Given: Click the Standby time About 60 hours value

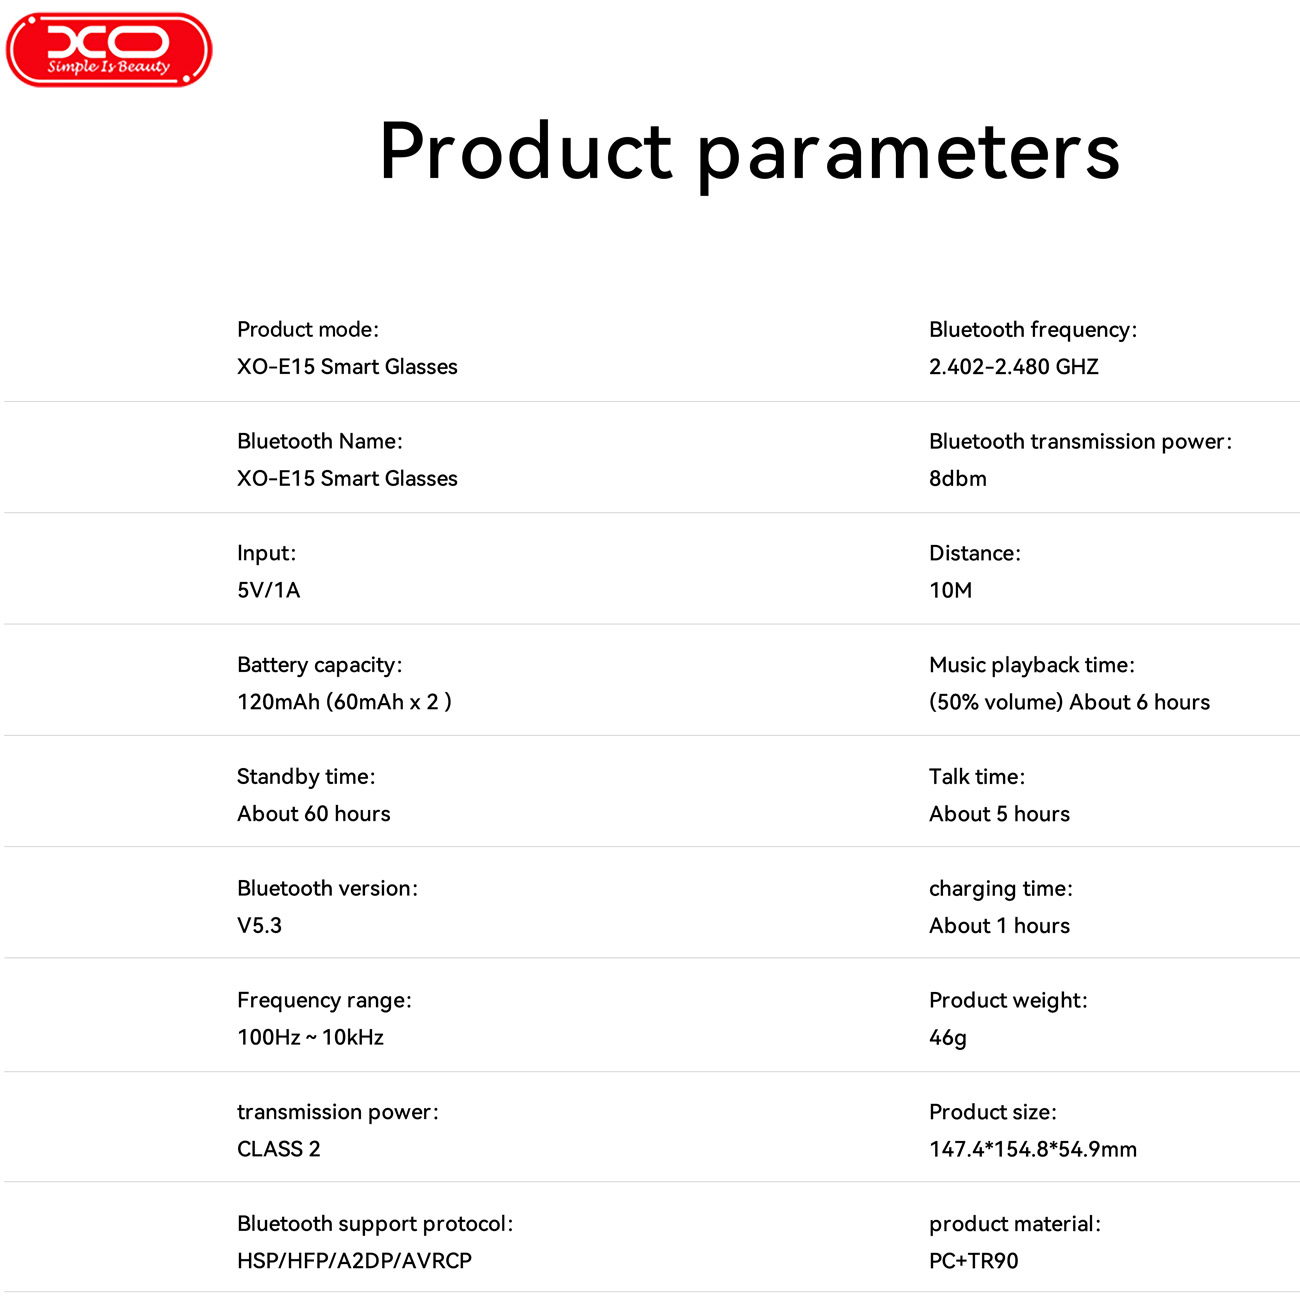Looking at the screenshot, I should pyautogui.click(x=313, y=814).
